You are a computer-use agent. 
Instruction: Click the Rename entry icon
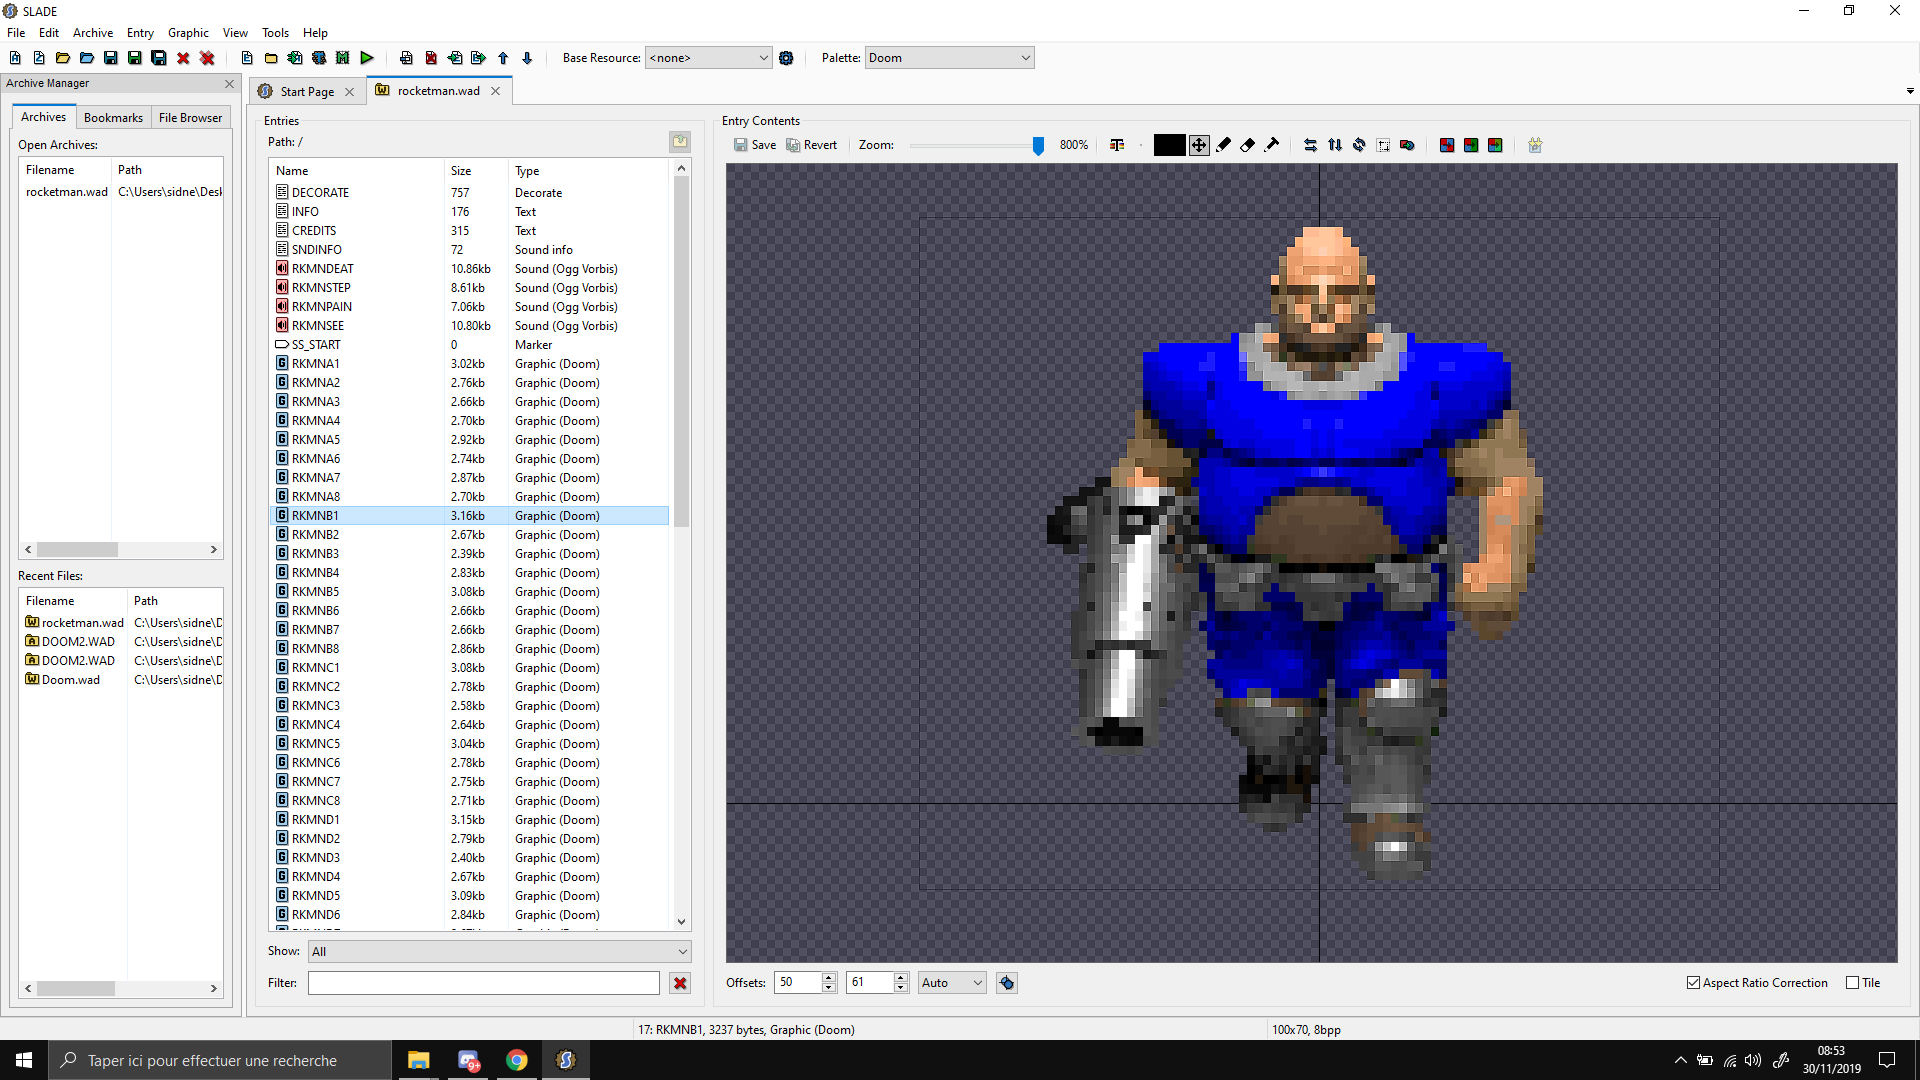(x=406, y=58)
